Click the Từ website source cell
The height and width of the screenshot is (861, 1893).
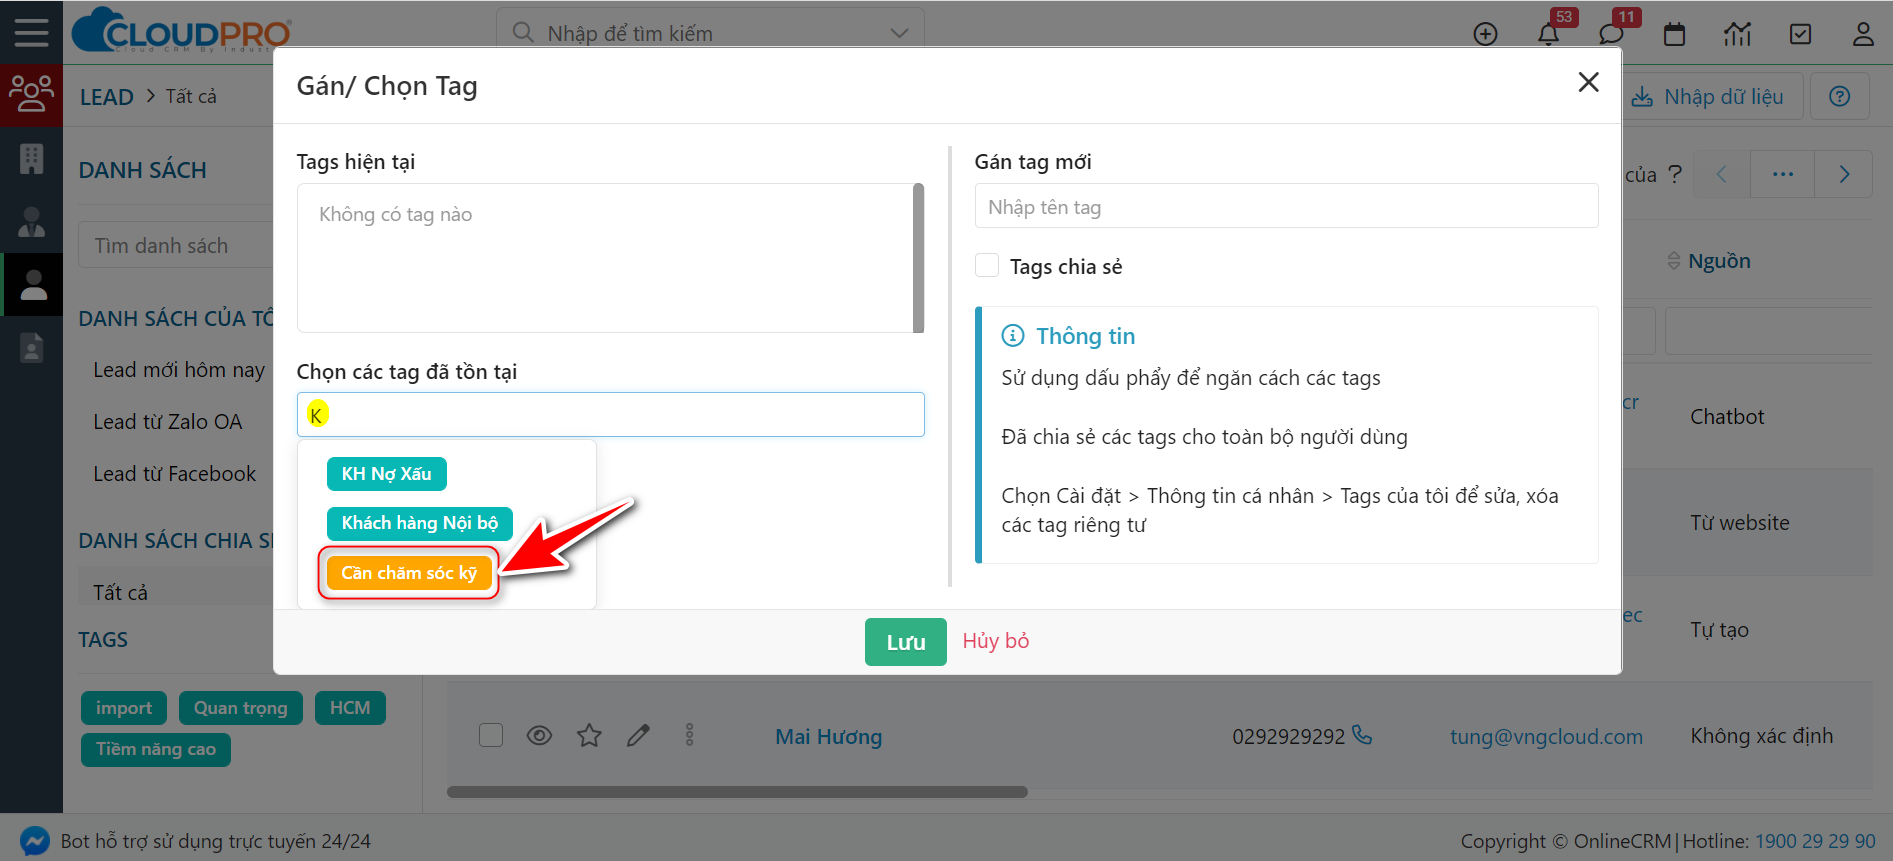[x=1740, y=523]
